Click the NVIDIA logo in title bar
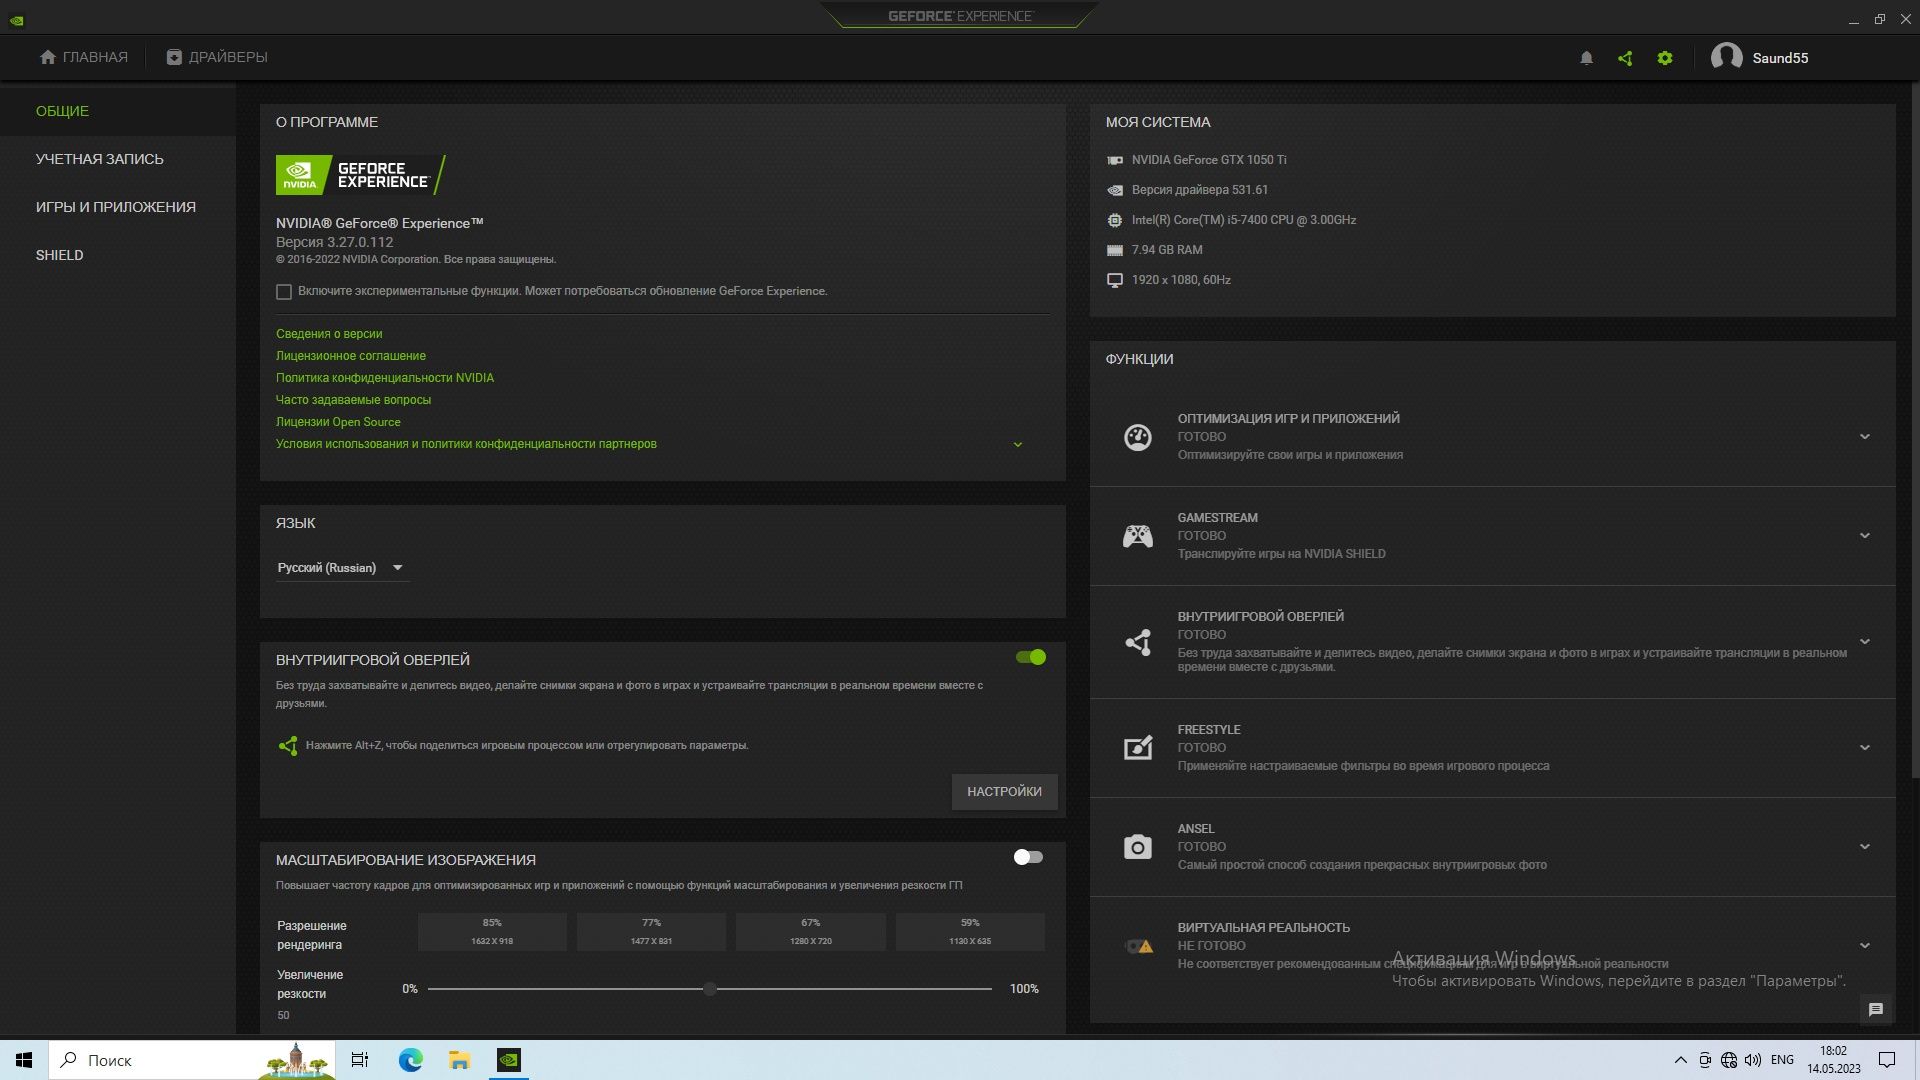 pos(17,19)
